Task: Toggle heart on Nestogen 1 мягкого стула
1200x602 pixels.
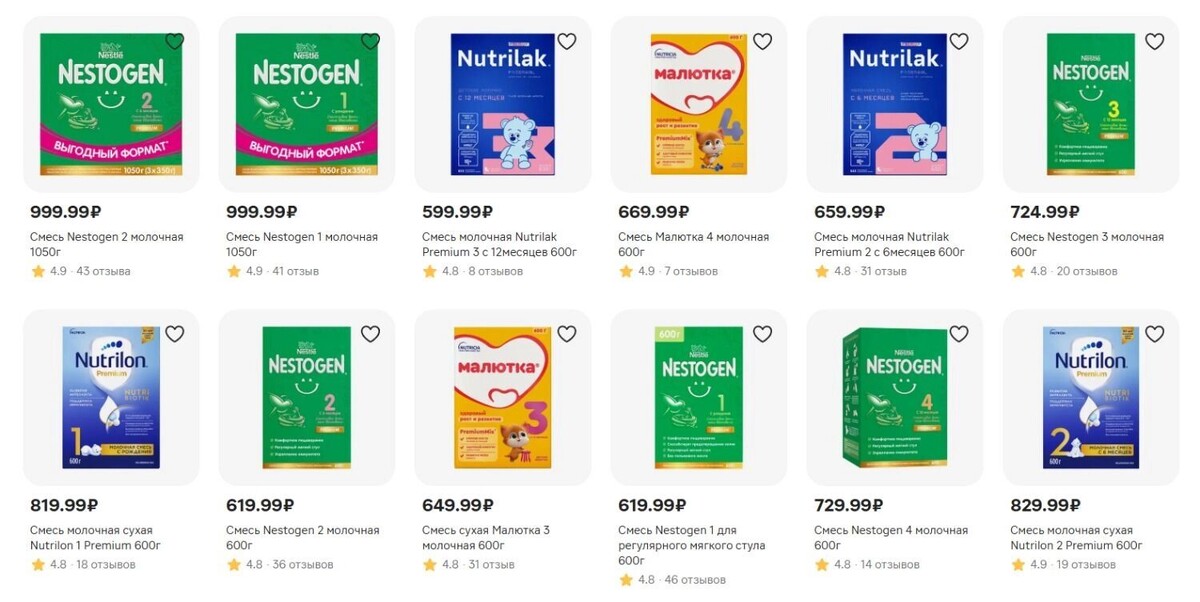Action: (x=762, y=334)
